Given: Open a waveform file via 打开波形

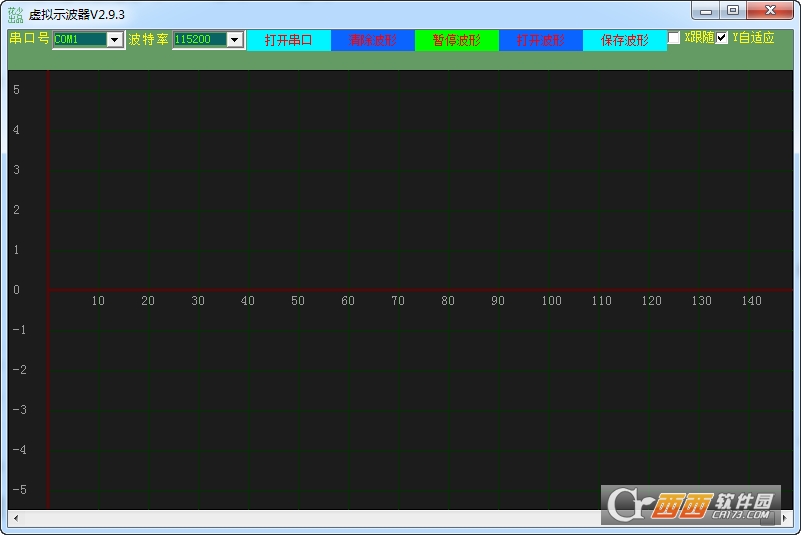Looking at the screenshot, I should 540,40.
